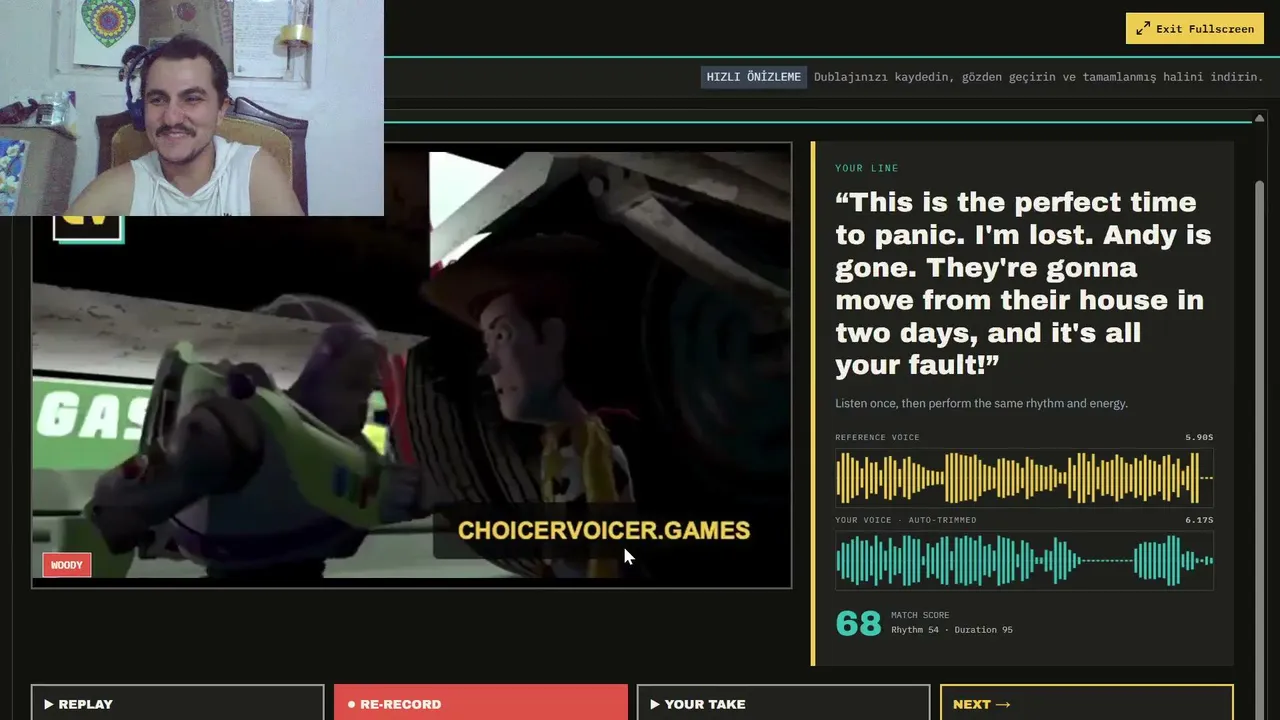The height and width of the screenshot is (720, 1280).
Task: Click the "YOUR VOICE · AUTO-TRIMMED" label
Action: tap(906, 520)
